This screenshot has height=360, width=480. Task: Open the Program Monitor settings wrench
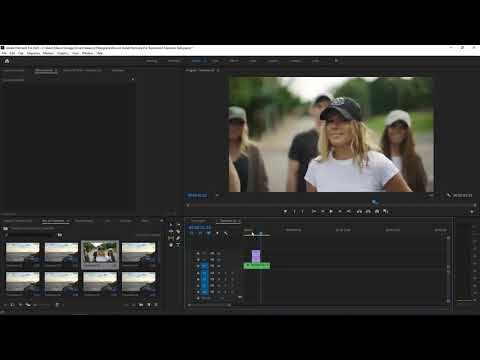pos(448,195)
